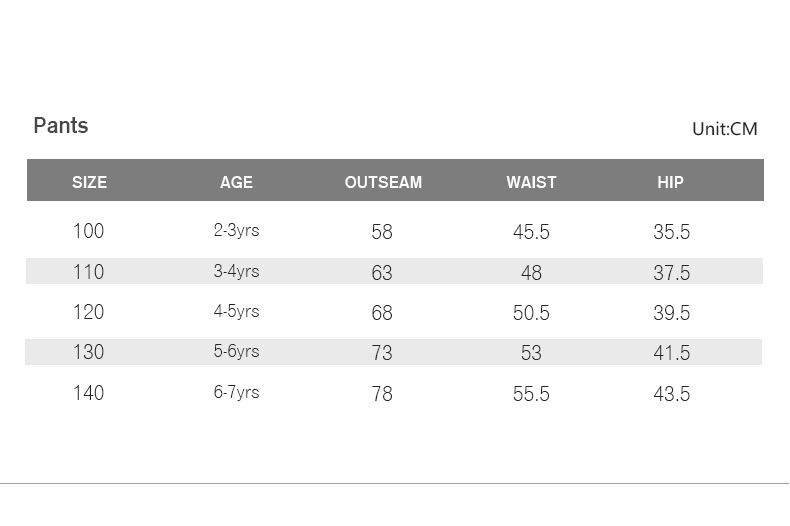Select the hip value 43.5
The width and height of the screenshot is (790, 526).
[672, 394]
